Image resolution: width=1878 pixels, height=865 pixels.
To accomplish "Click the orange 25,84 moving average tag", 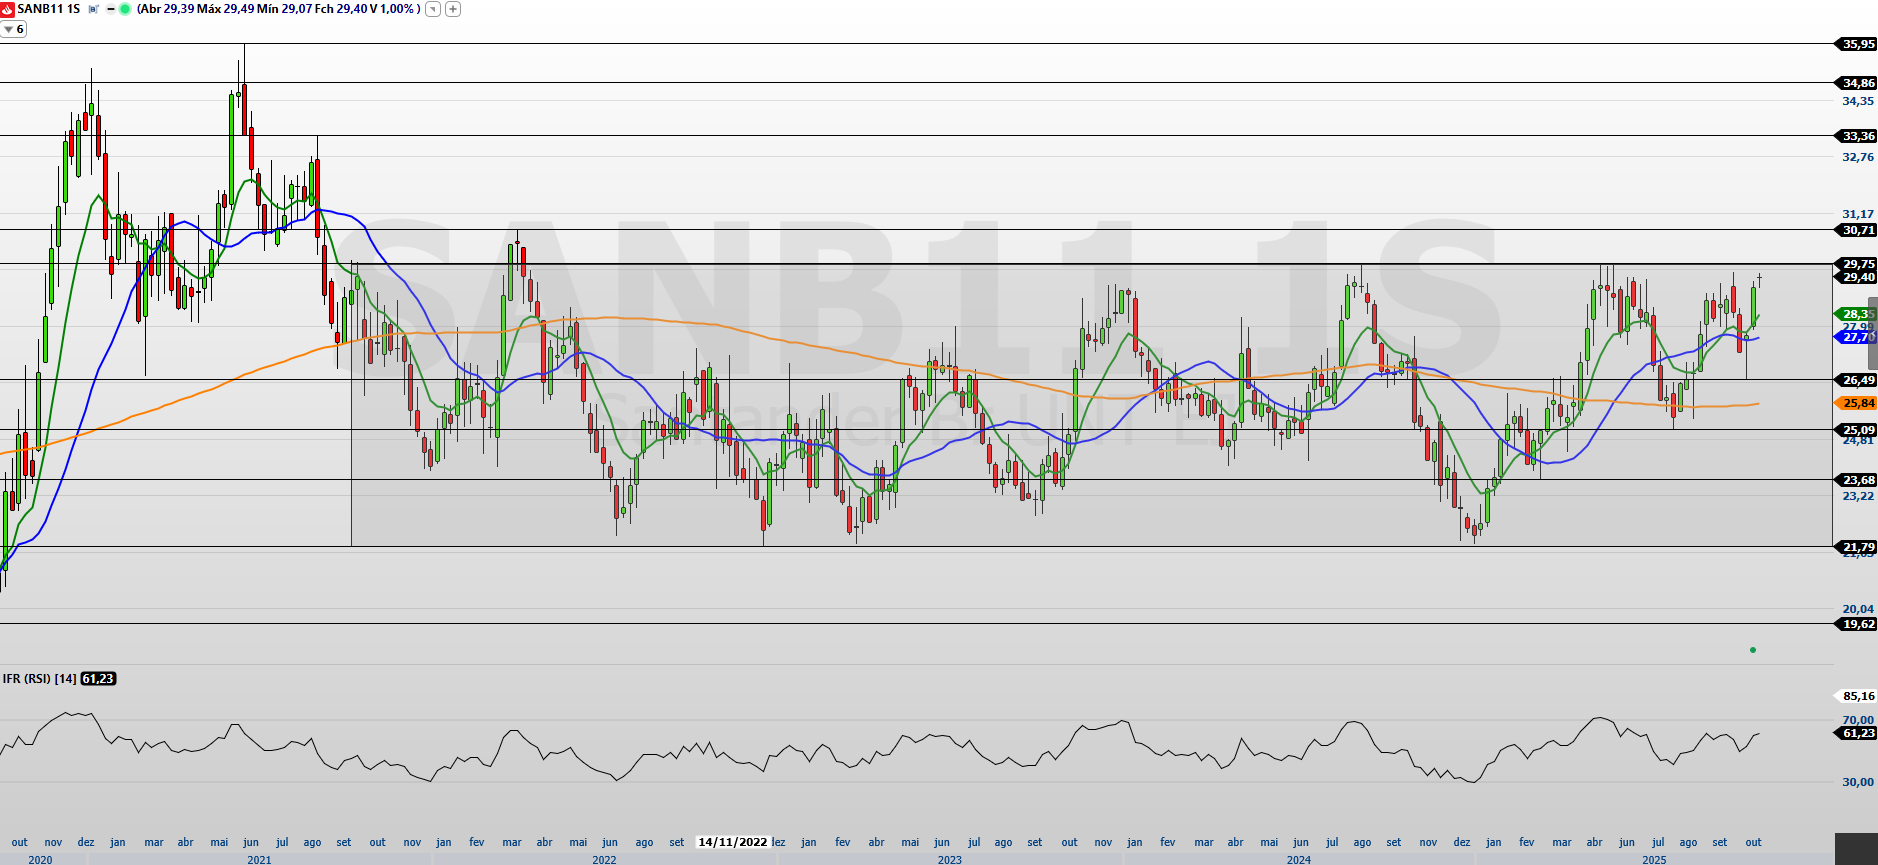I will pyautogui.click(x=1857, y=403).
